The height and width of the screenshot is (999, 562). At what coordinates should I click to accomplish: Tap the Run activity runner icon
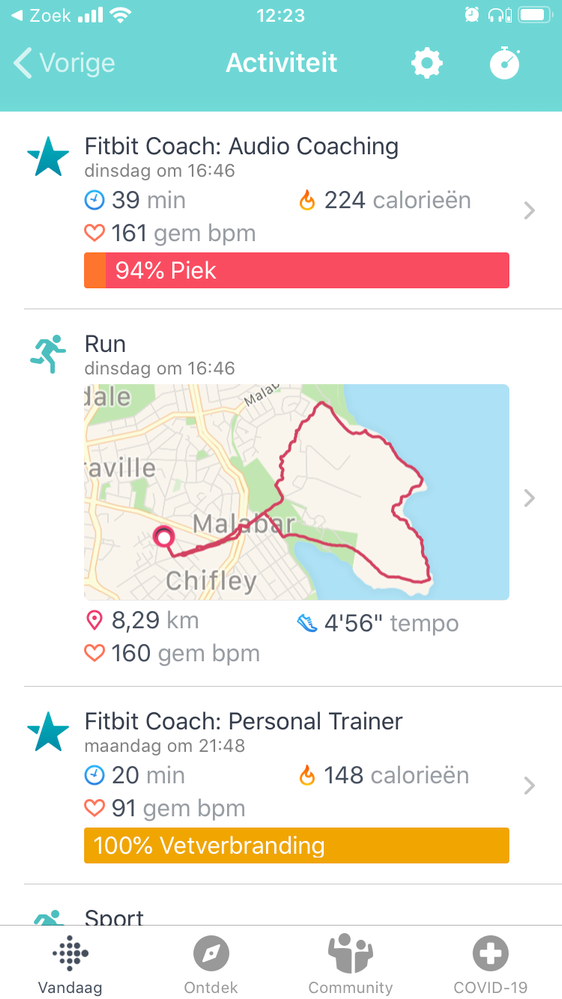(48, 354)
